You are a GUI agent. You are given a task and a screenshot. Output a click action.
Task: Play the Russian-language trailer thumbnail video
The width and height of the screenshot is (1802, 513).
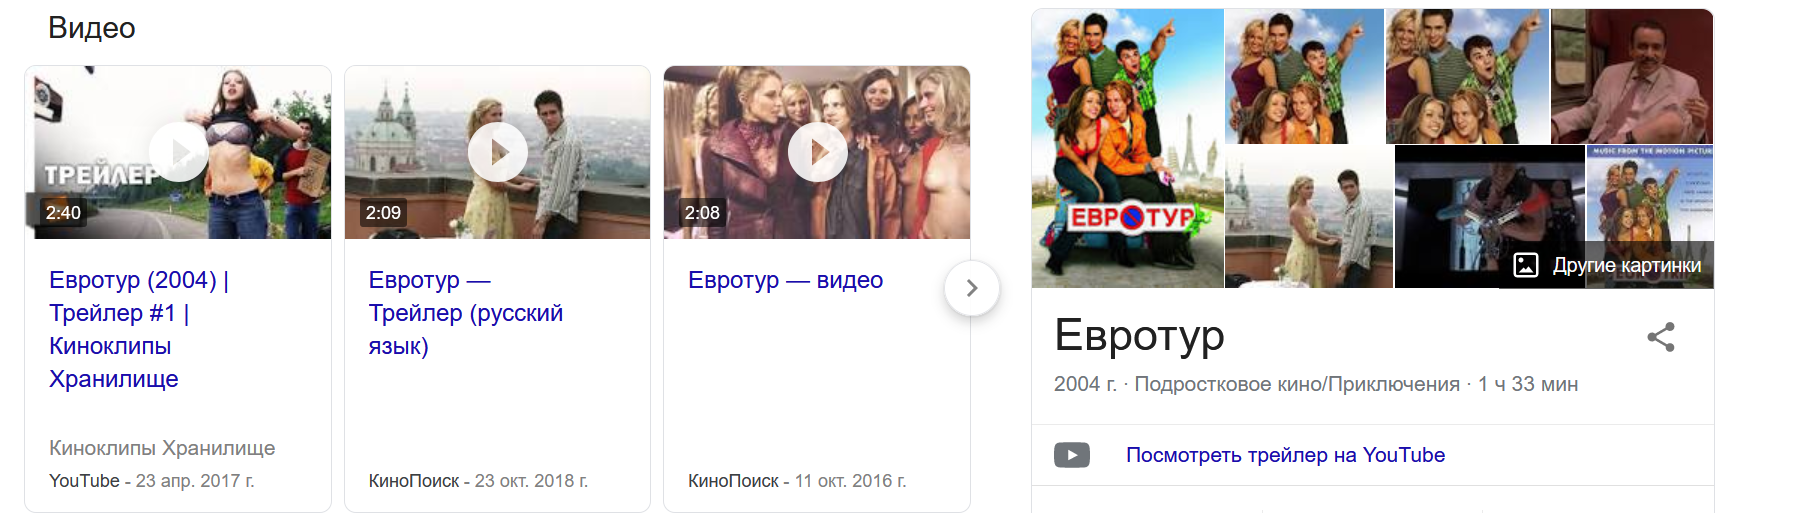[x=498, y=152]
